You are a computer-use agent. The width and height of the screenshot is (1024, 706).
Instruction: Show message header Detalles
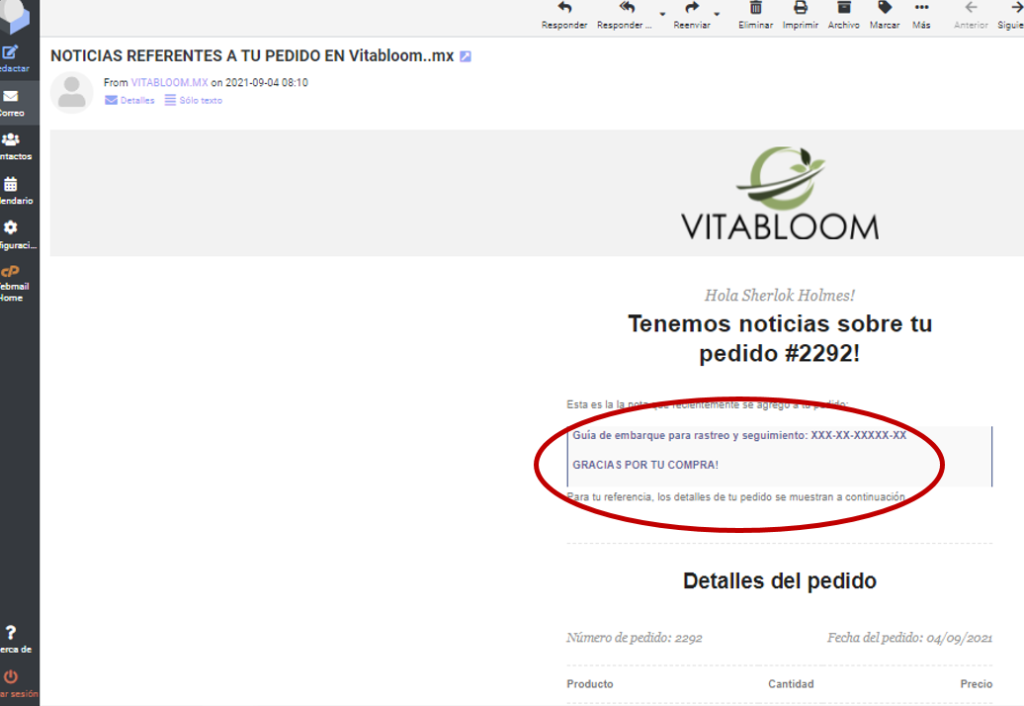coord(130,100)
